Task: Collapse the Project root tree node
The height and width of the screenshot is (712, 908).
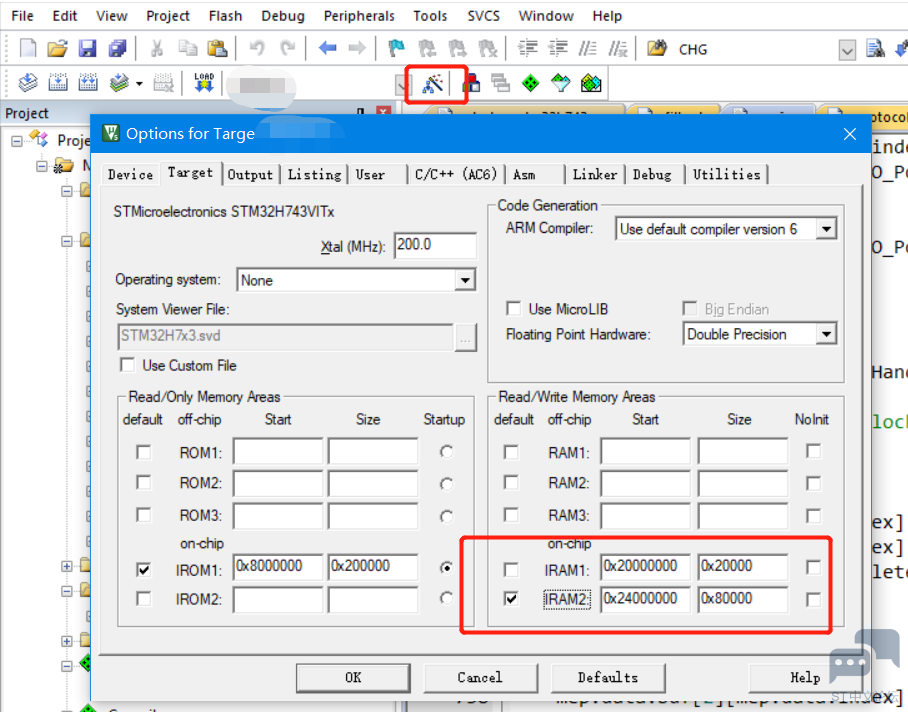Action: click(x=17, y=141)
